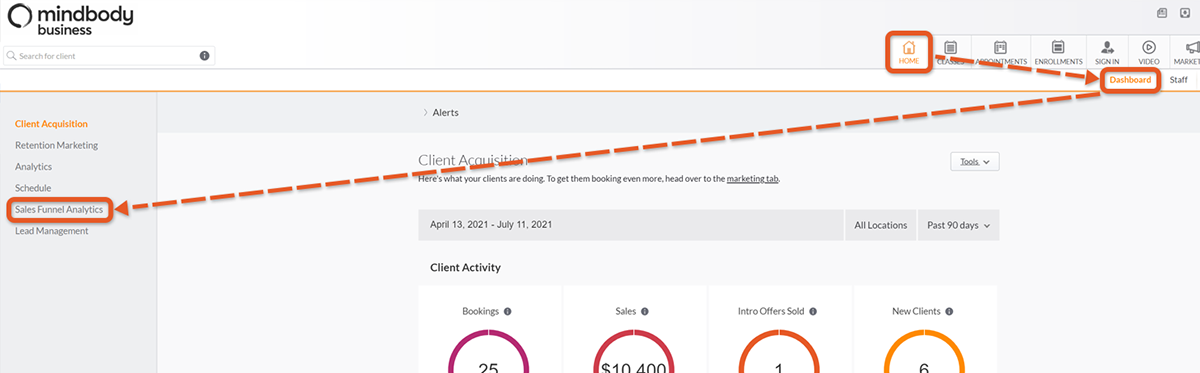Screen dimensions: 1200x373
Task: Click the New Clients donut chart
Action: pos(925,350)
